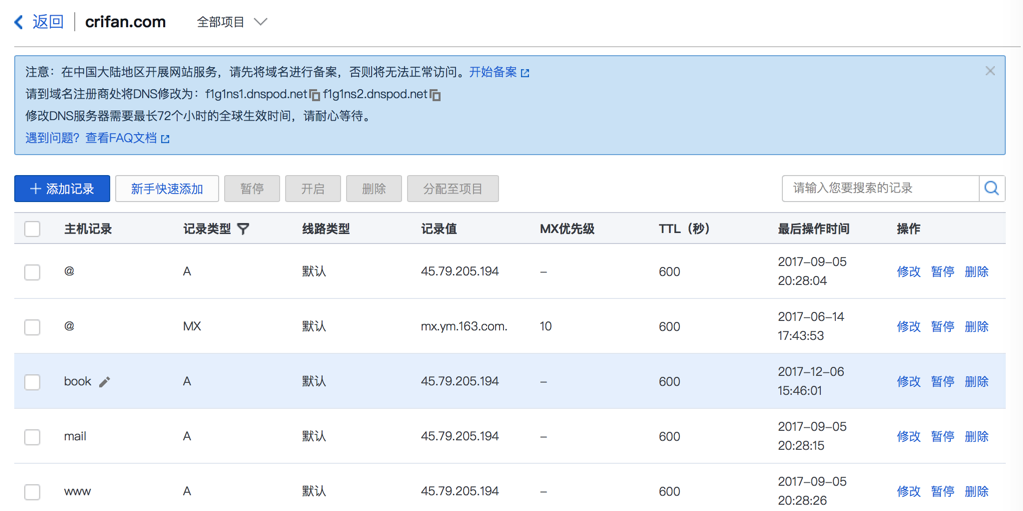Viewport: 1023px width, 511px height.
Task: Open 新手快速添加 quick add
Action: point(167,188)
